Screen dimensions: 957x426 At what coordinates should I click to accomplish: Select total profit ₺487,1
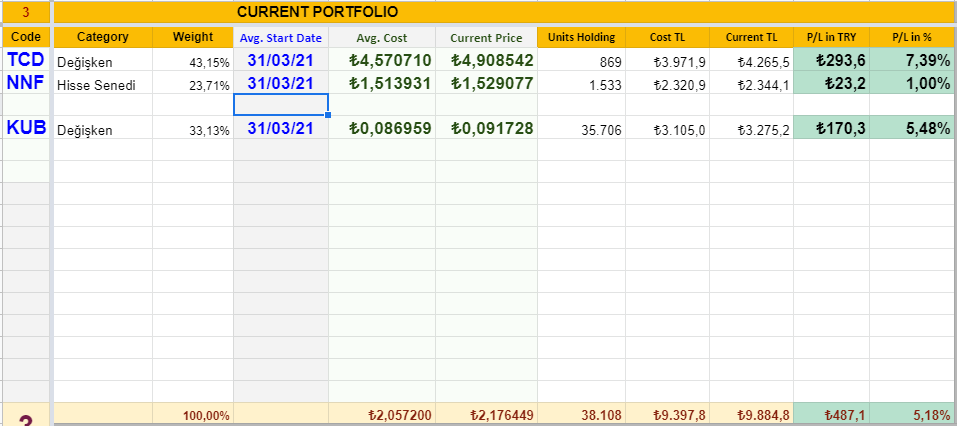831,414
